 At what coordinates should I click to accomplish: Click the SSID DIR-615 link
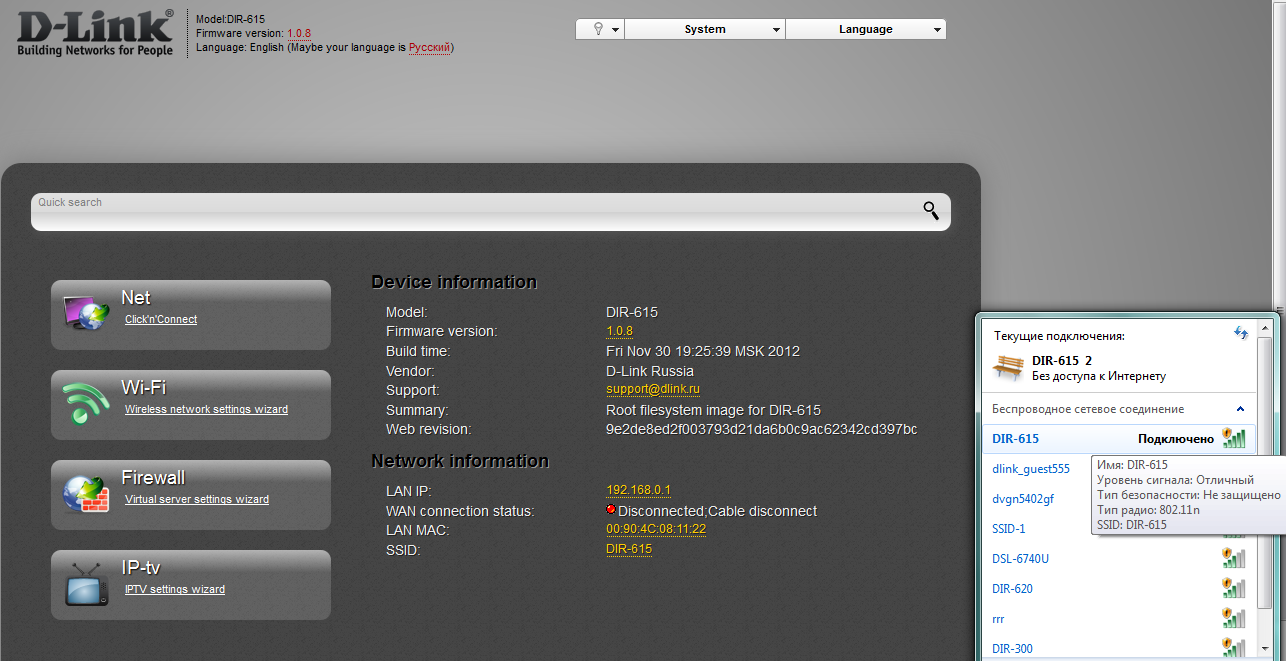tap(629, 549)
